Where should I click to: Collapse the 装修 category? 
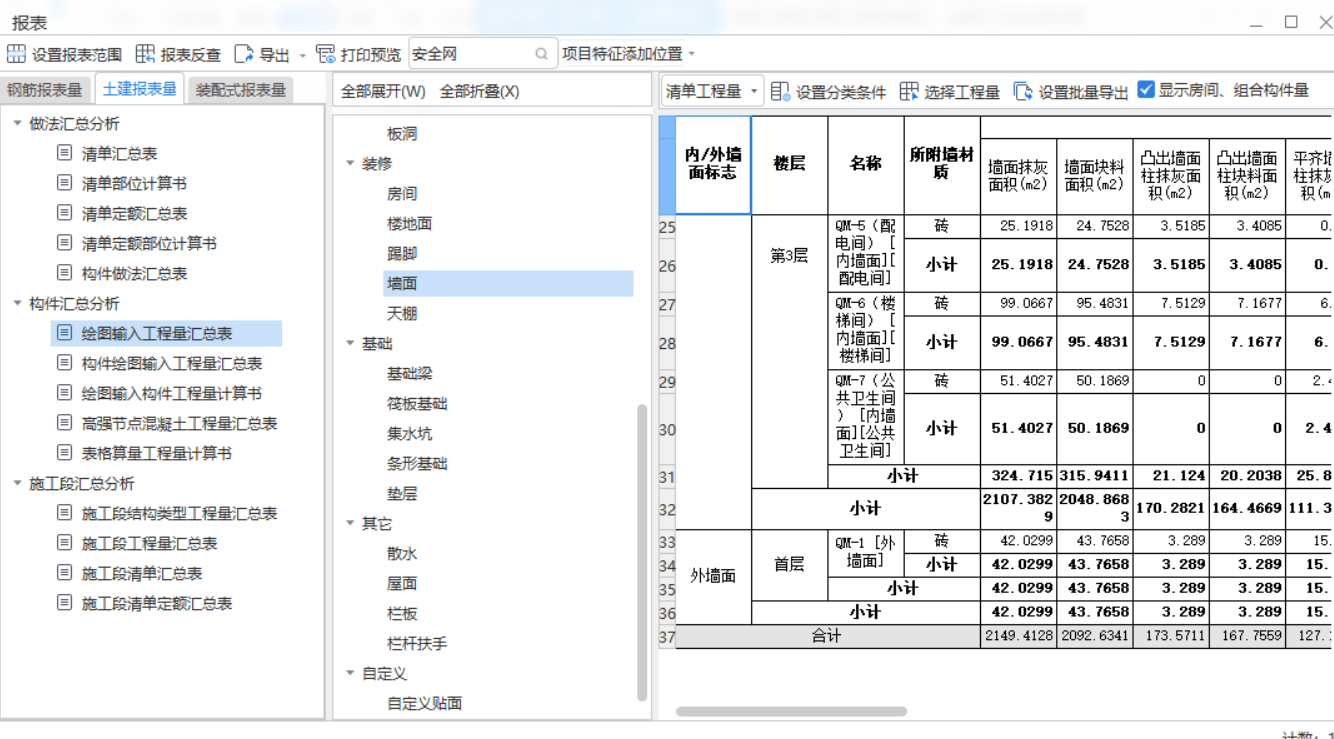click(x=350, y=163)
